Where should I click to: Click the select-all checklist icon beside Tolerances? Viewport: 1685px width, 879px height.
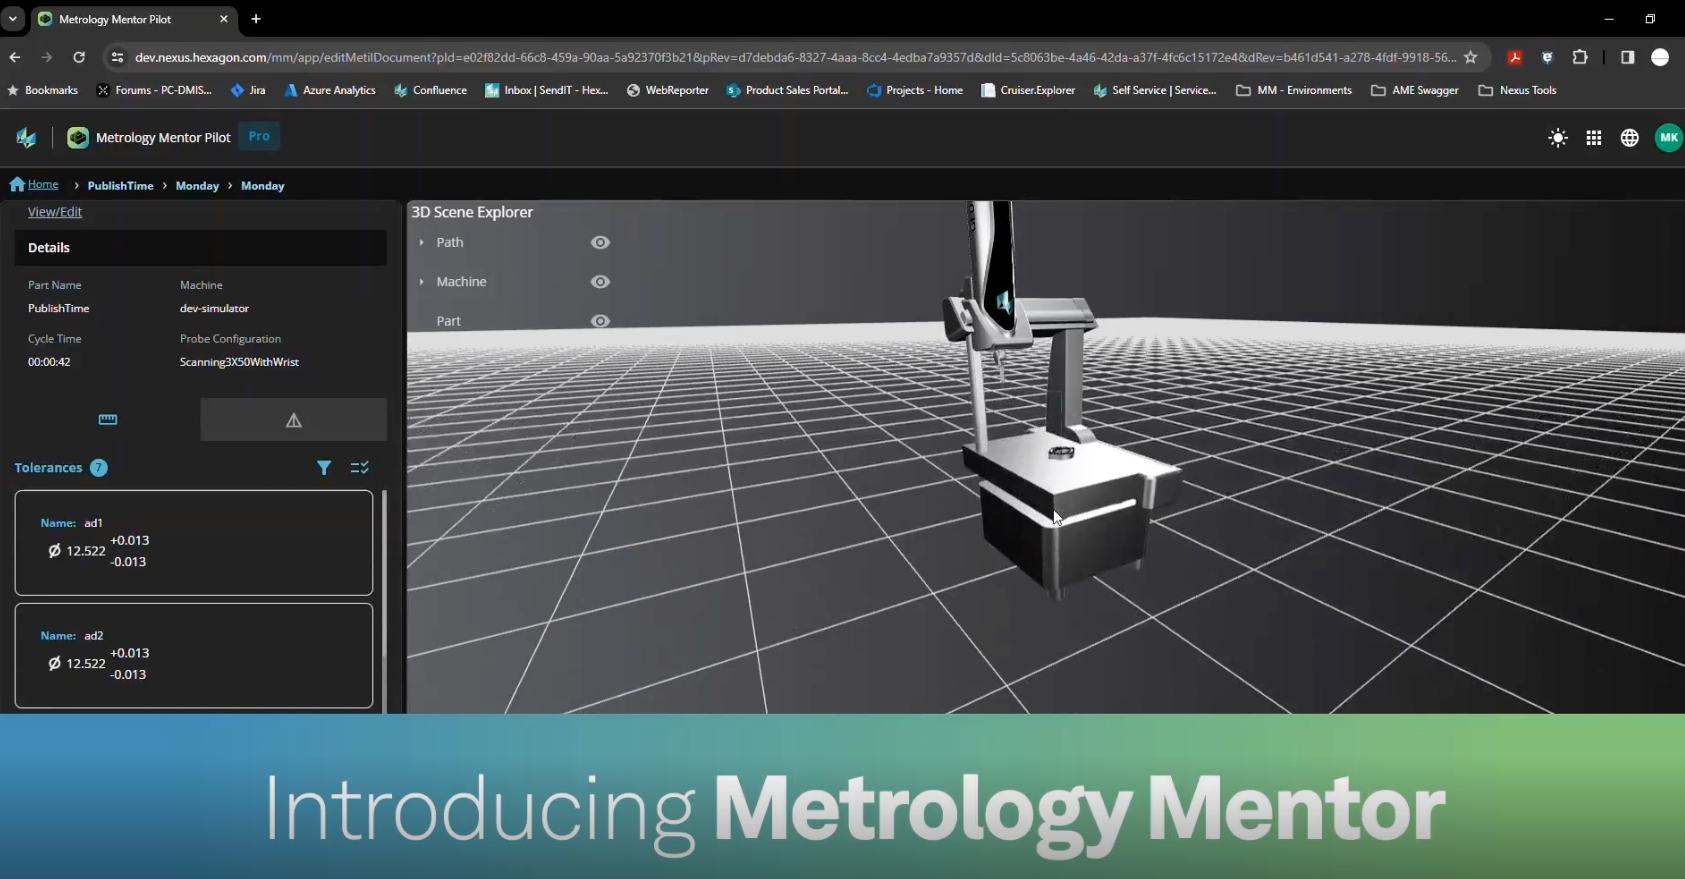360,468
